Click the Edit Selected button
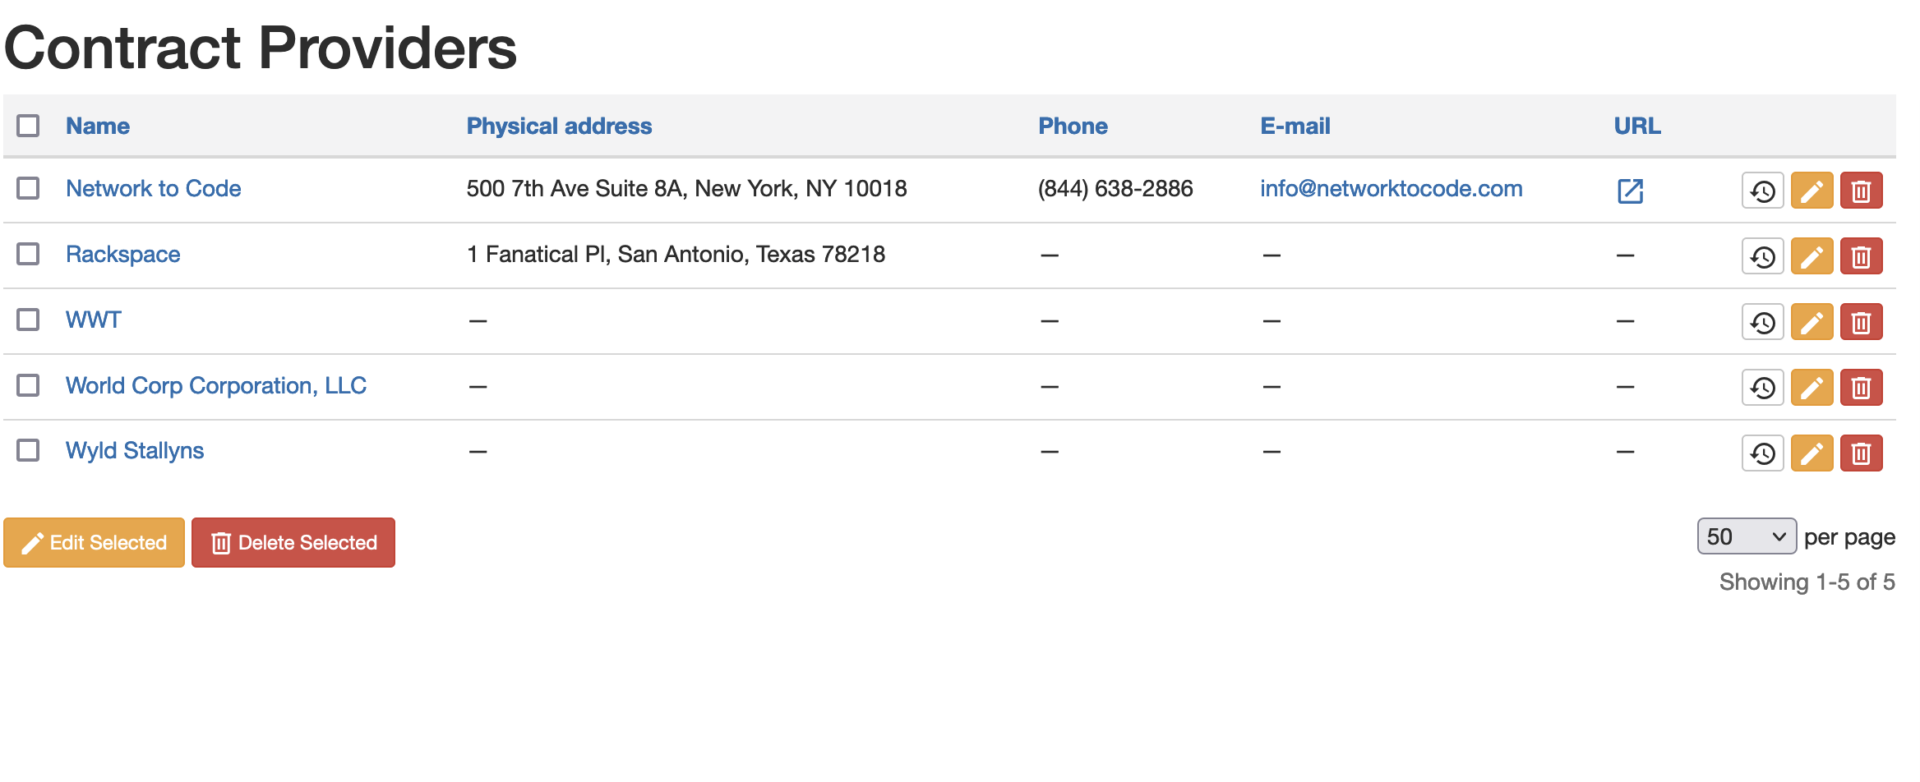Screen dimensions: 1920x782 coord(94,542)
